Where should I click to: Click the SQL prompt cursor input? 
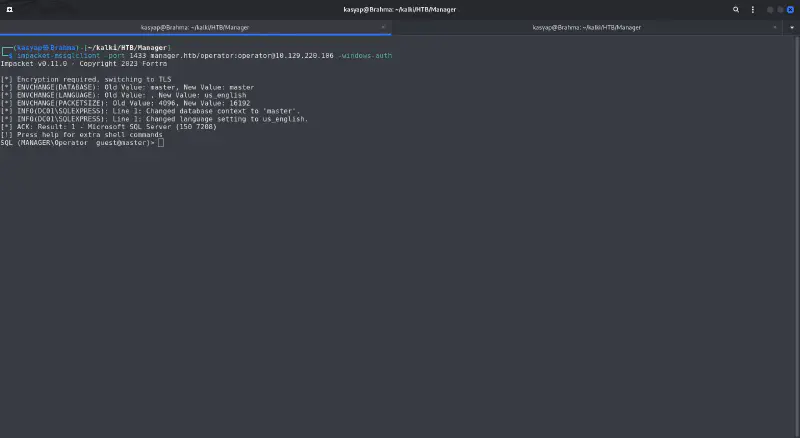160,143
